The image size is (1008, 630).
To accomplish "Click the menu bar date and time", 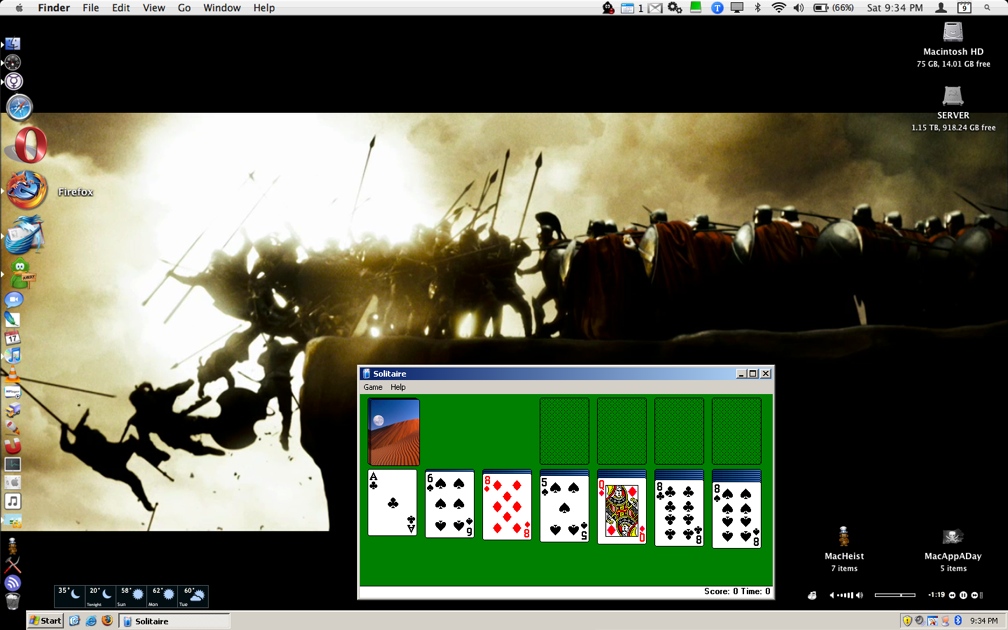I will [x=894, y=8].
